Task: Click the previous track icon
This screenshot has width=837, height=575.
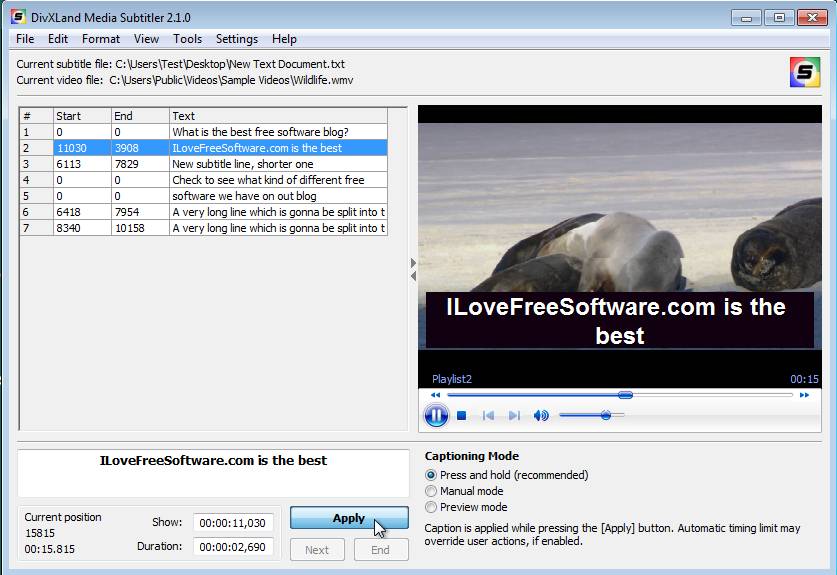Action: click(x=488, y=415)
